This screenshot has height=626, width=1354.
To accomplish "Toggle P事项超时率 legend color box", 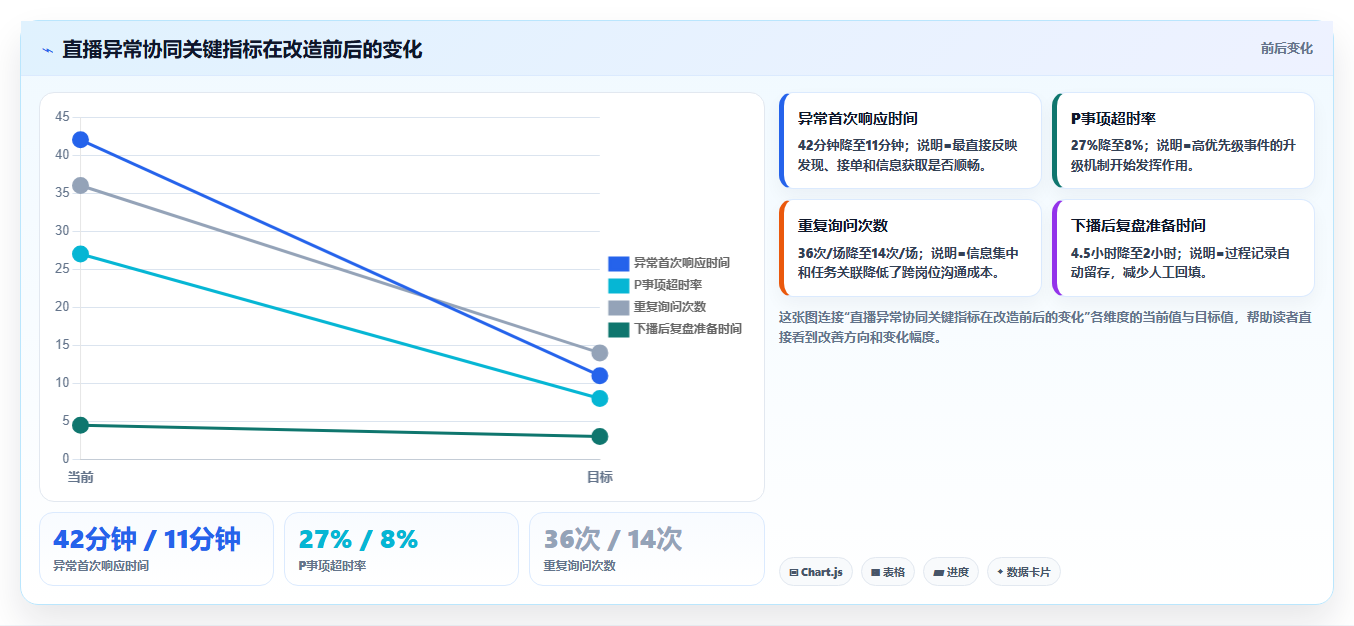I will [618, 285].
